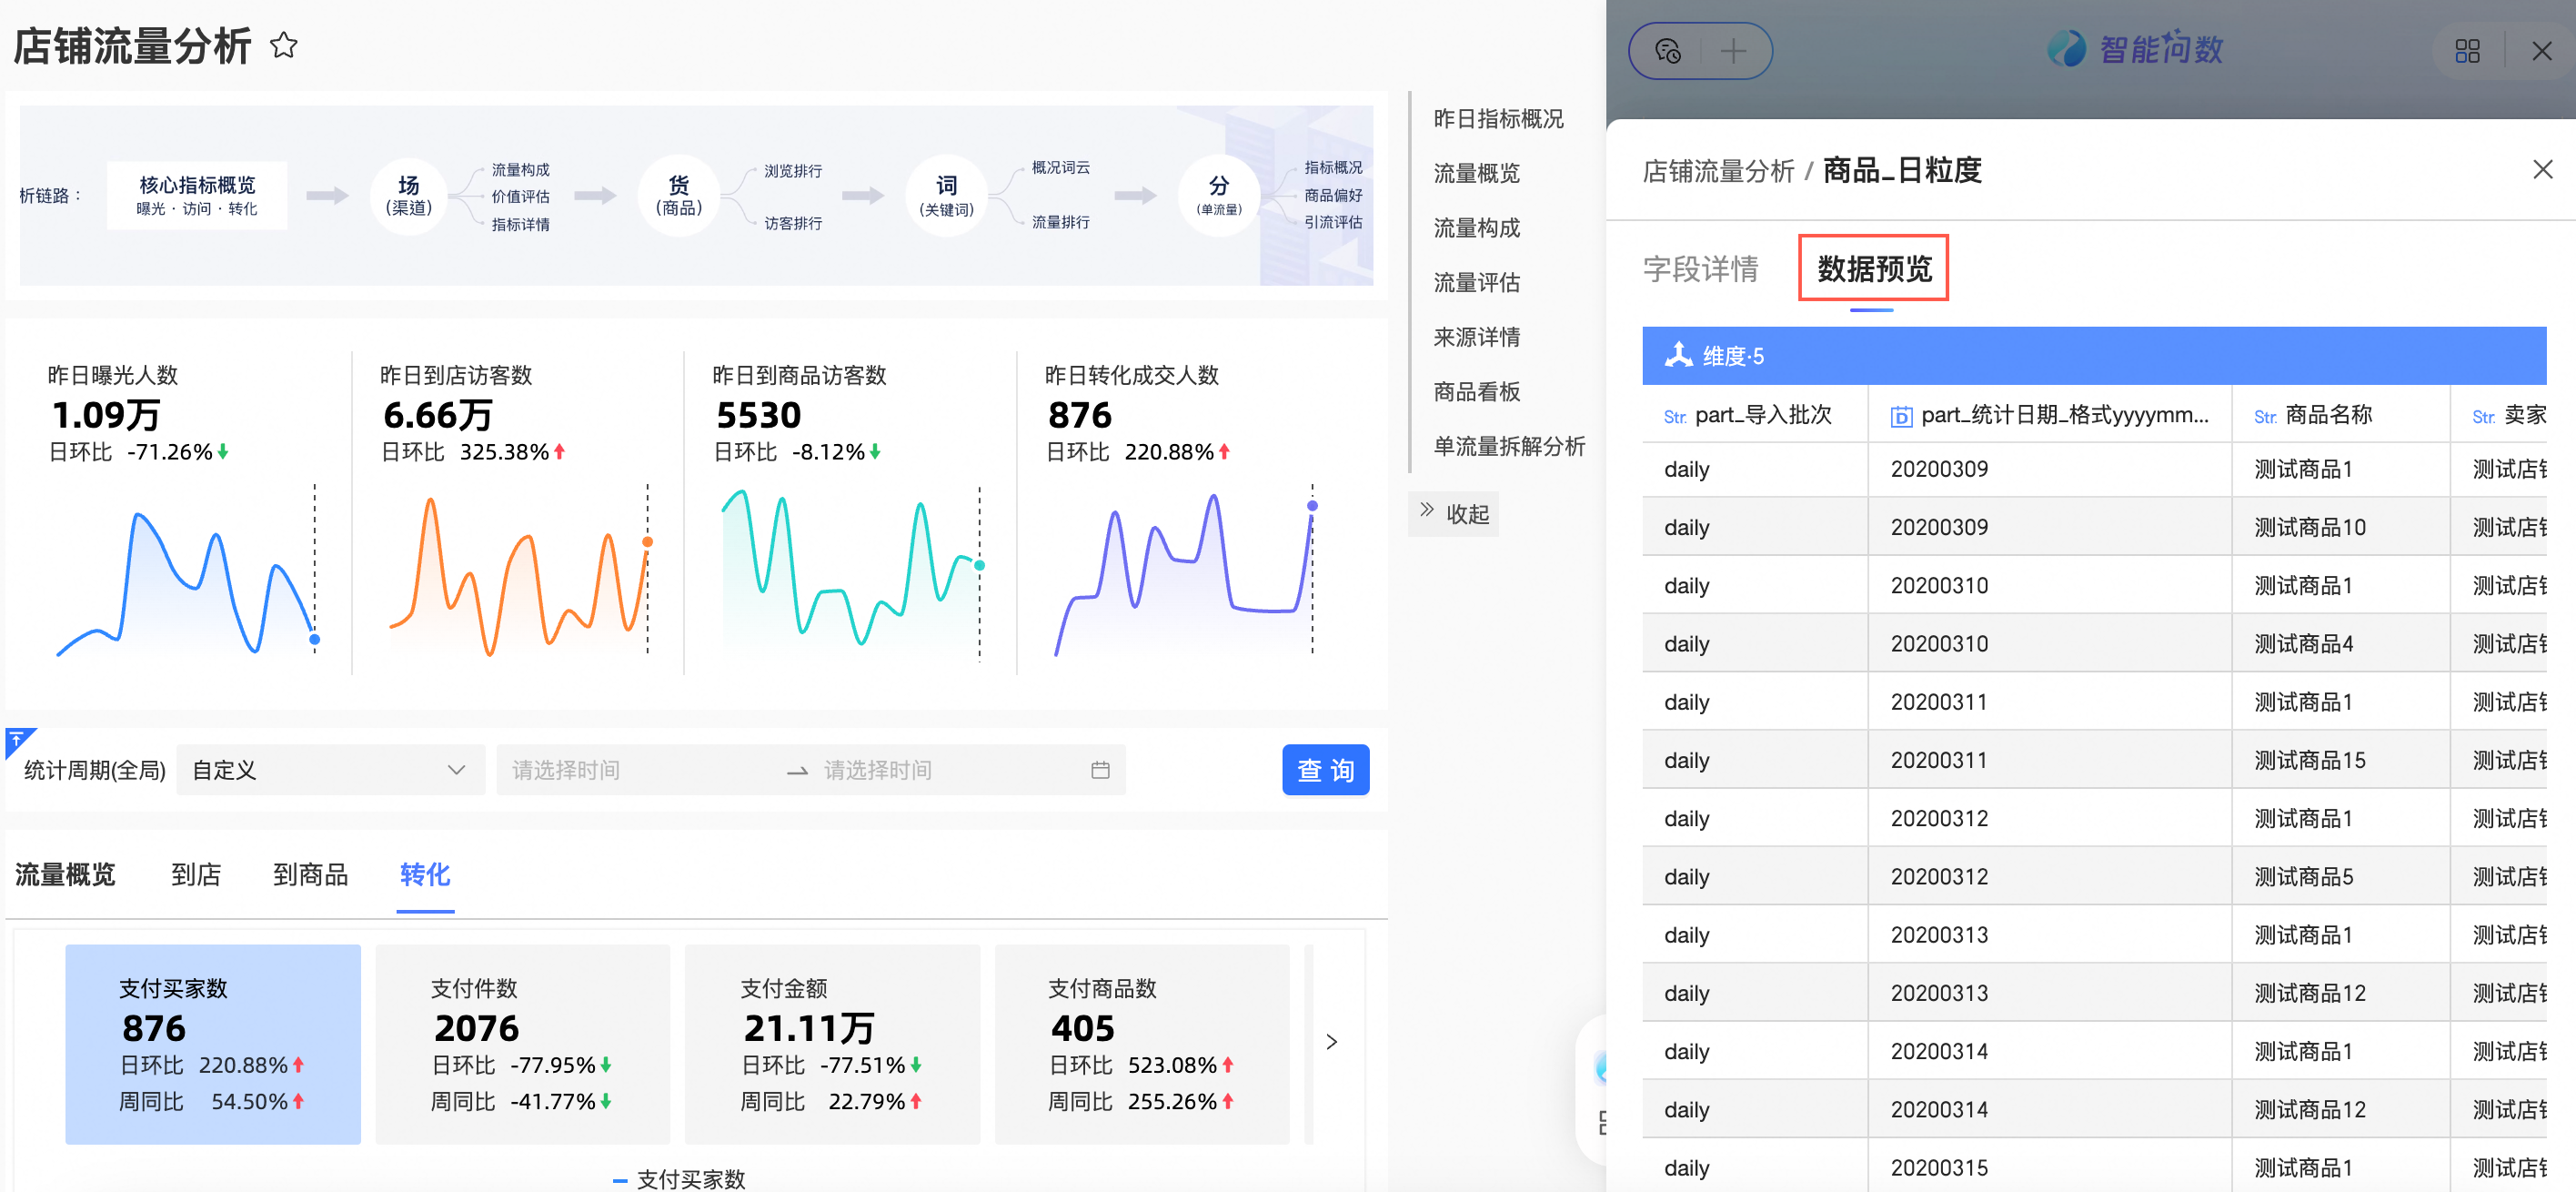Viewport: 2576px width, 1192px height.
Task: Click the 商品名称 column header
Action: (2341, 415)
